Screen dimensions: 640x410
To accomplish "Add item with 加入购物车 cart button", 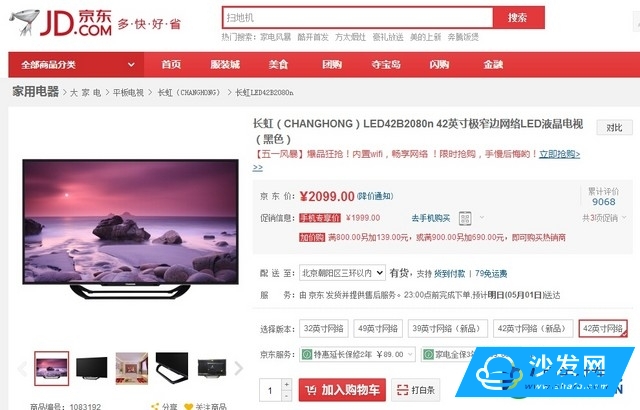I will tap(342, 390).
